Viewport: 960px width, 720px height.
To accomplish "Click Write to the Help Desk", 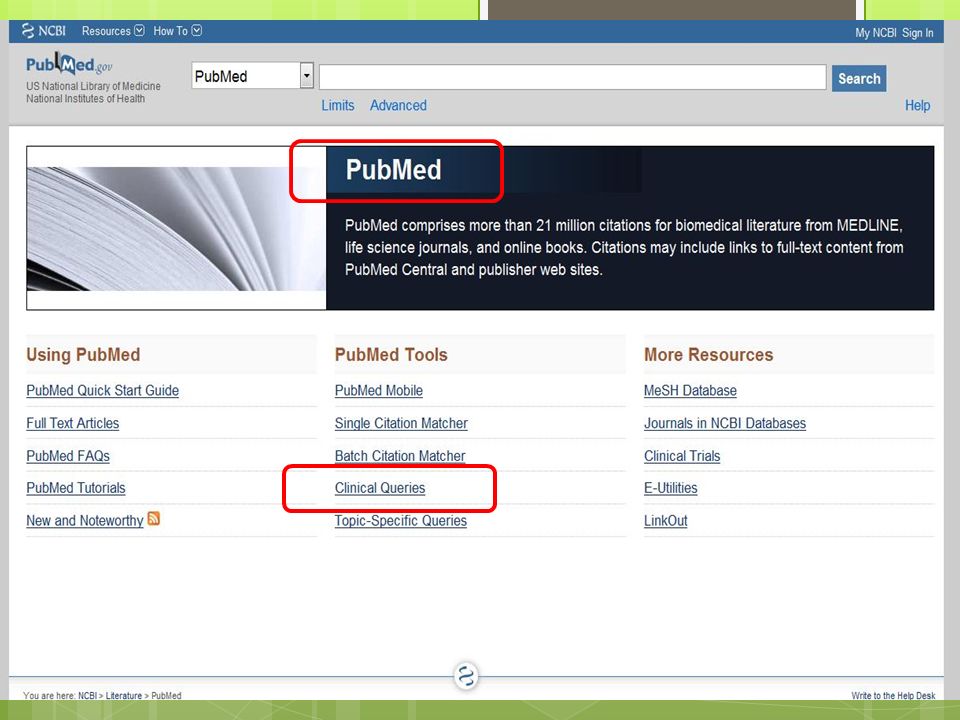I will (893, 696).
